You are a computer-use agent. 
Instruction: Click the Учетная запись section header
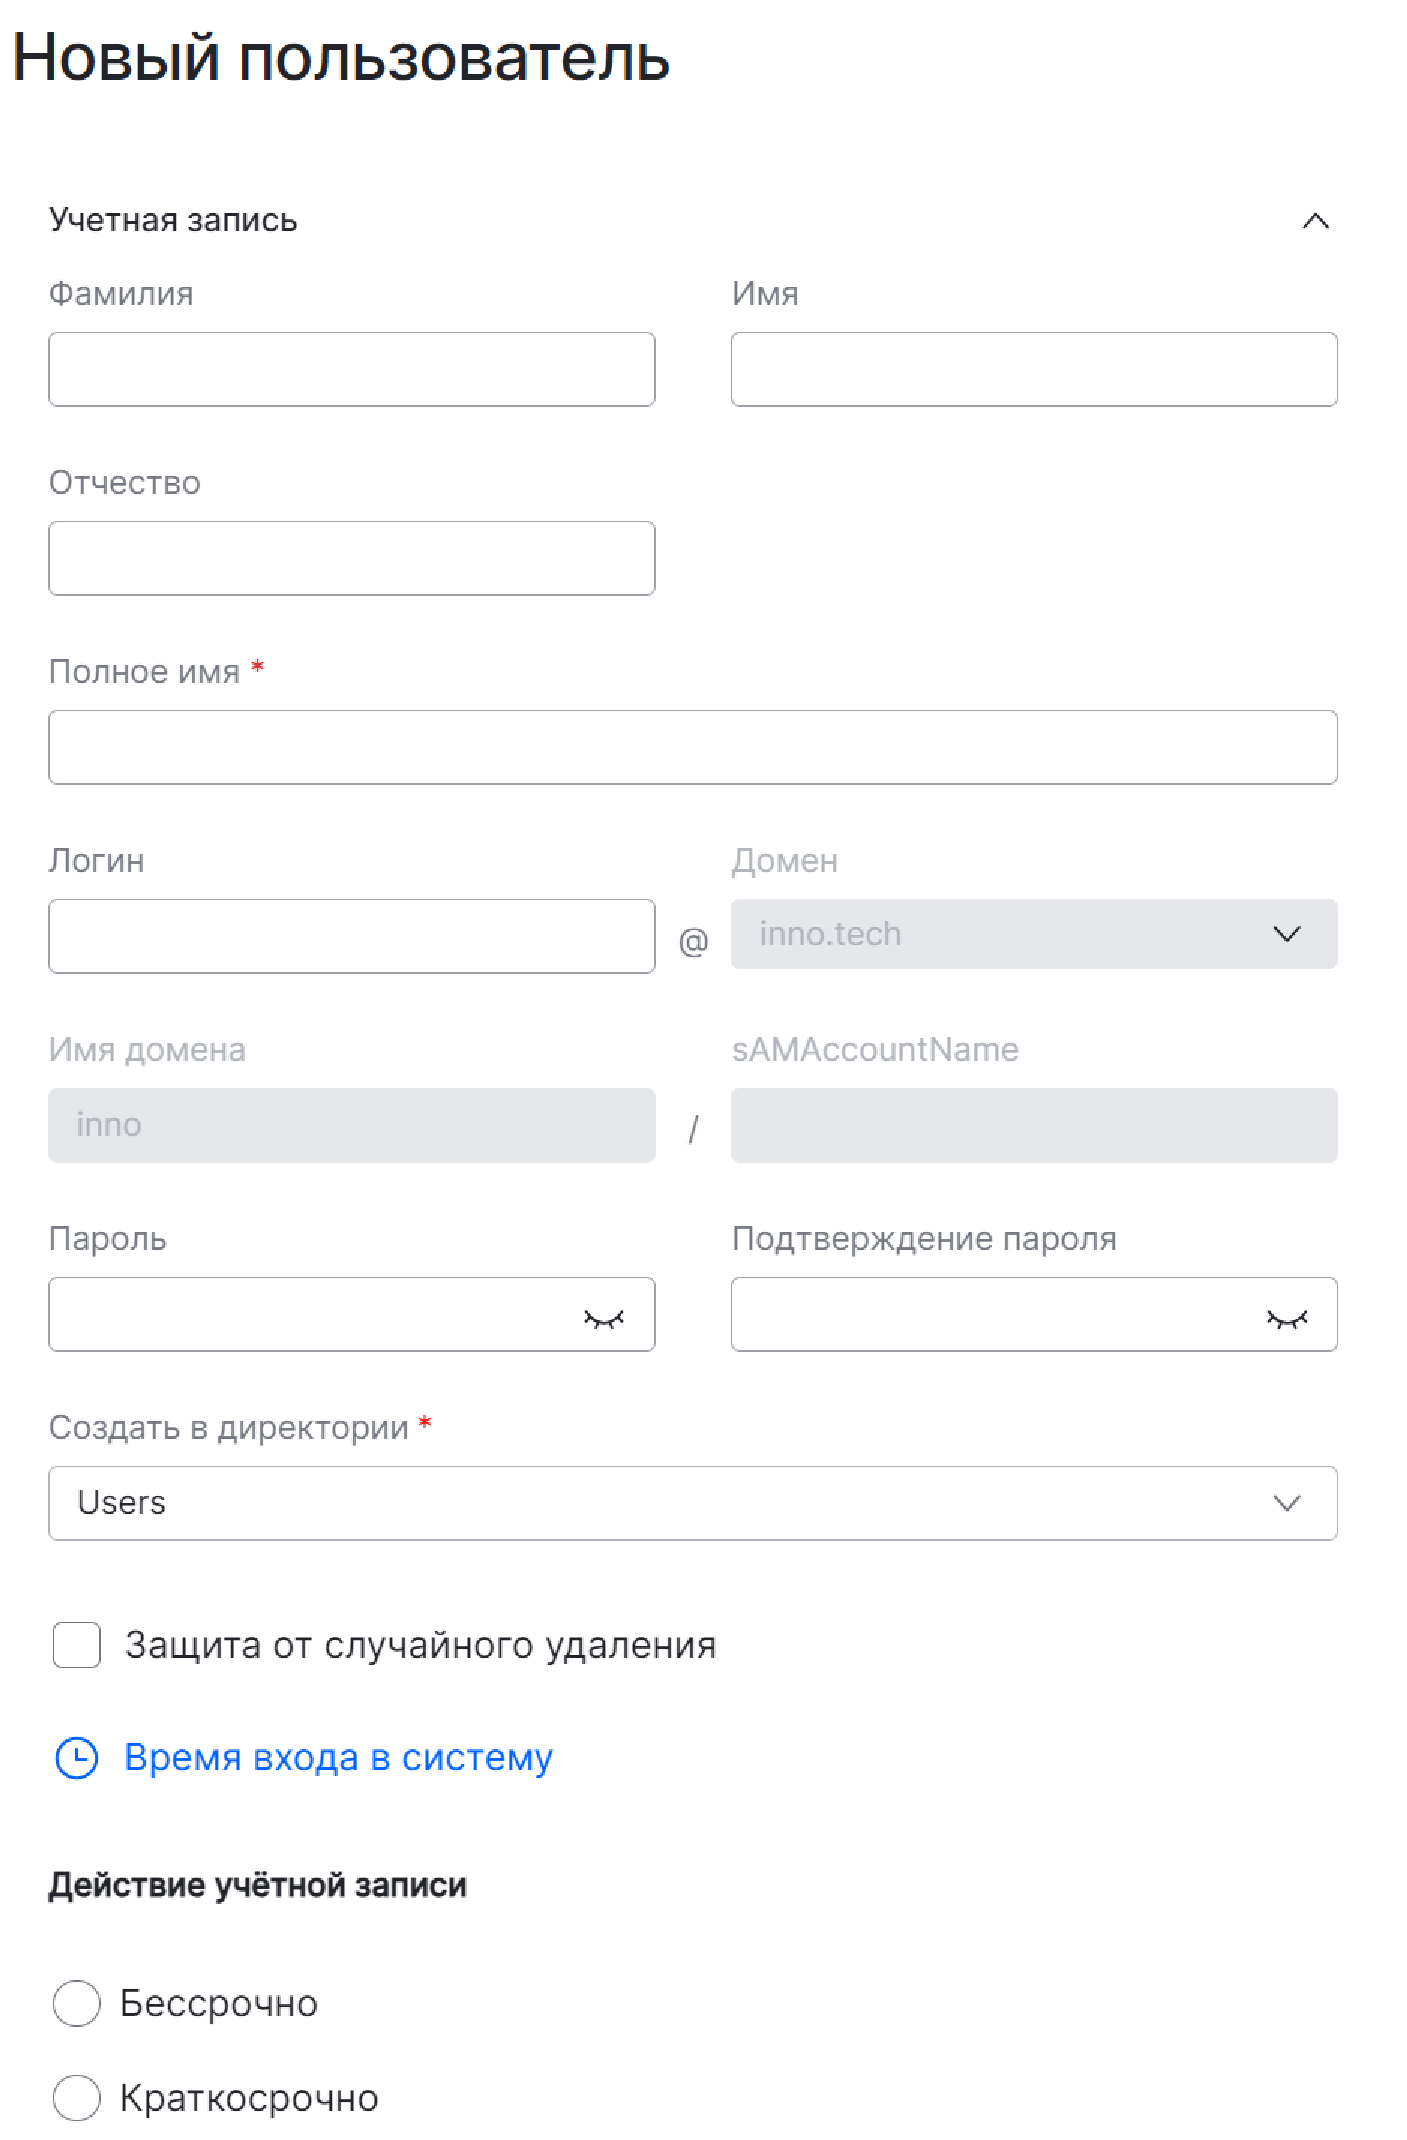[173, 220]
